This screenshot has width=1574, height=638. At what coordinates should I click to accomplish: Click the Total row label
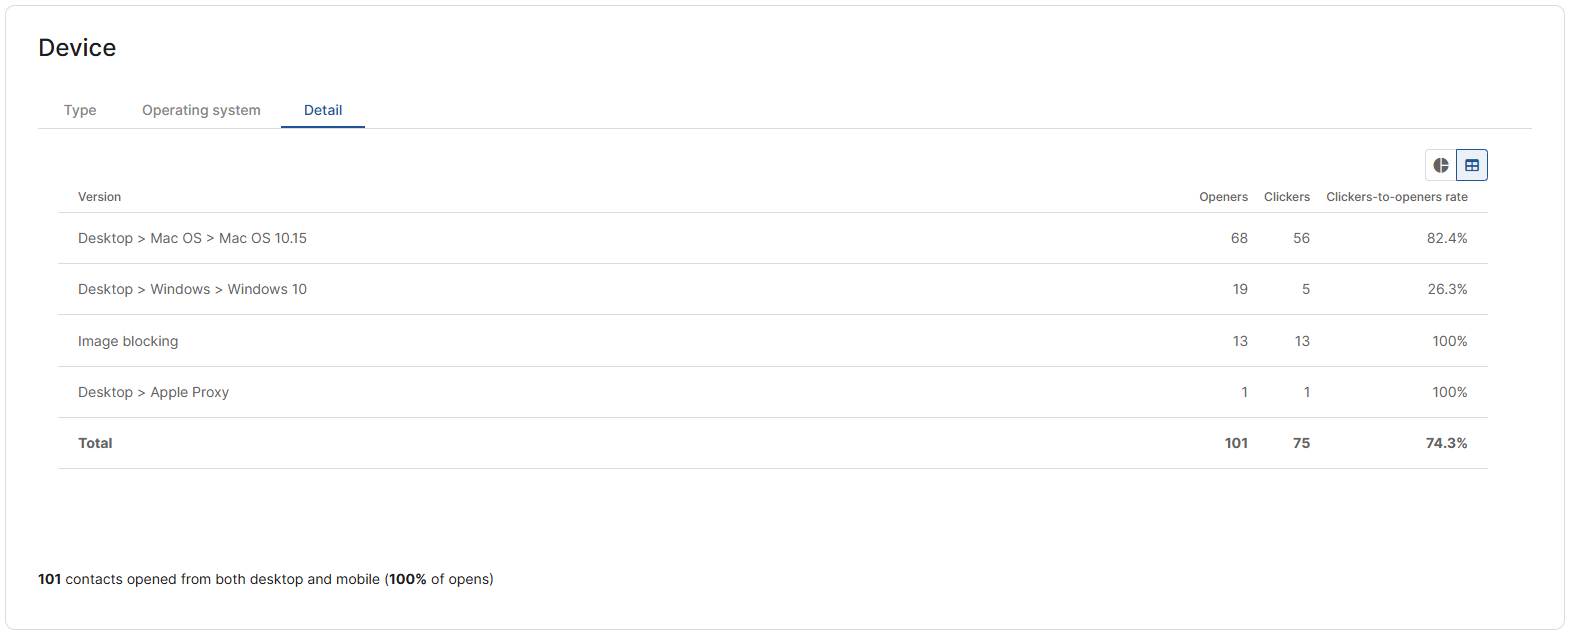point(95,443)
